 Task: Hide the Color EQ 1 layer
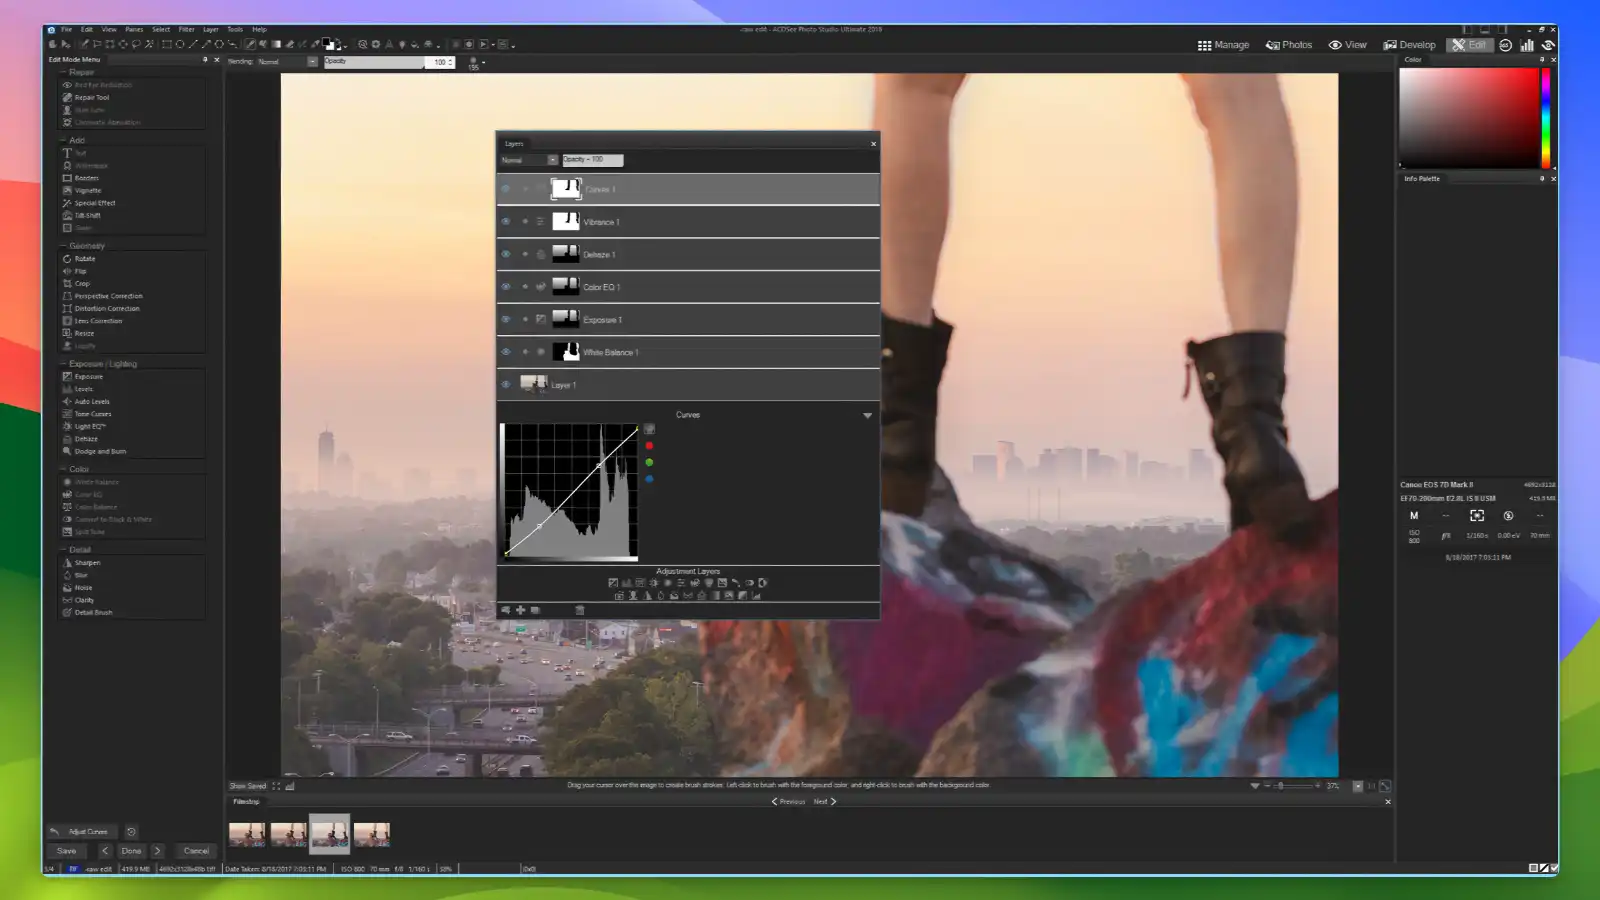[506, 286]
